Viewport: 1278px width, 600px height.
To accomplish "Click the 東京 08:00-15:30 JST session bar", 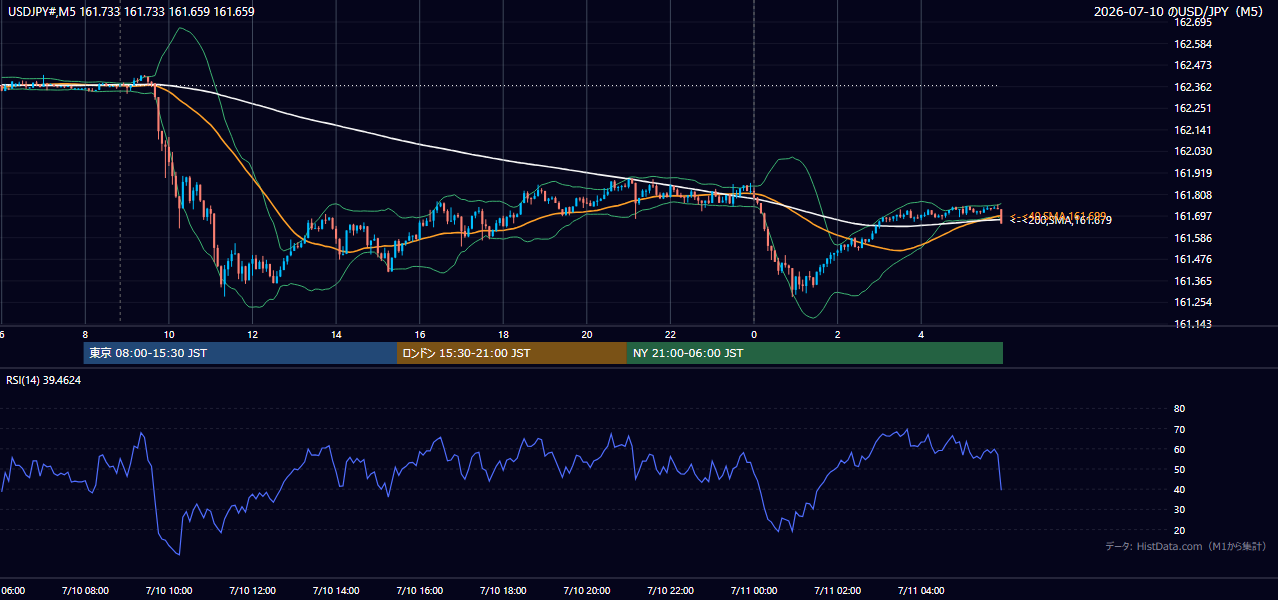I will pyautogui.click(x=240, y=353).
